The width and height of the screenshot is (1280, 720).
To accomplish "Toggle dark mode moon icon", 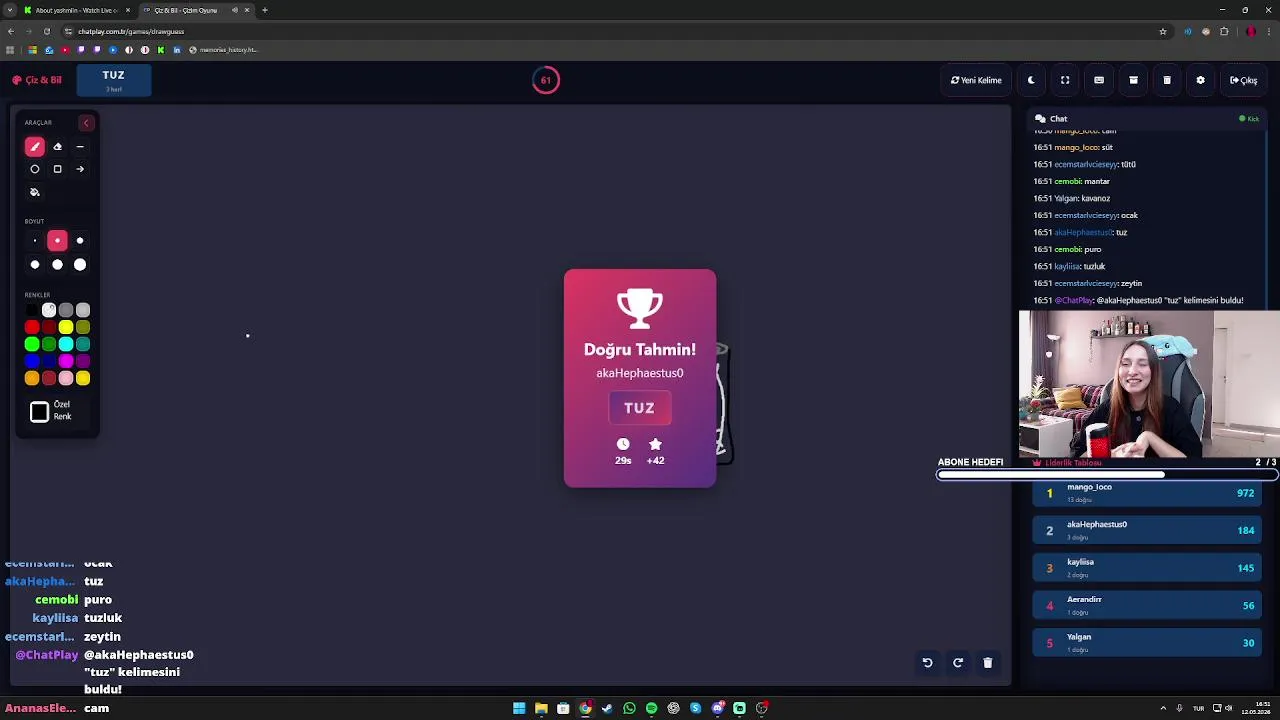I will [1031, 80].
